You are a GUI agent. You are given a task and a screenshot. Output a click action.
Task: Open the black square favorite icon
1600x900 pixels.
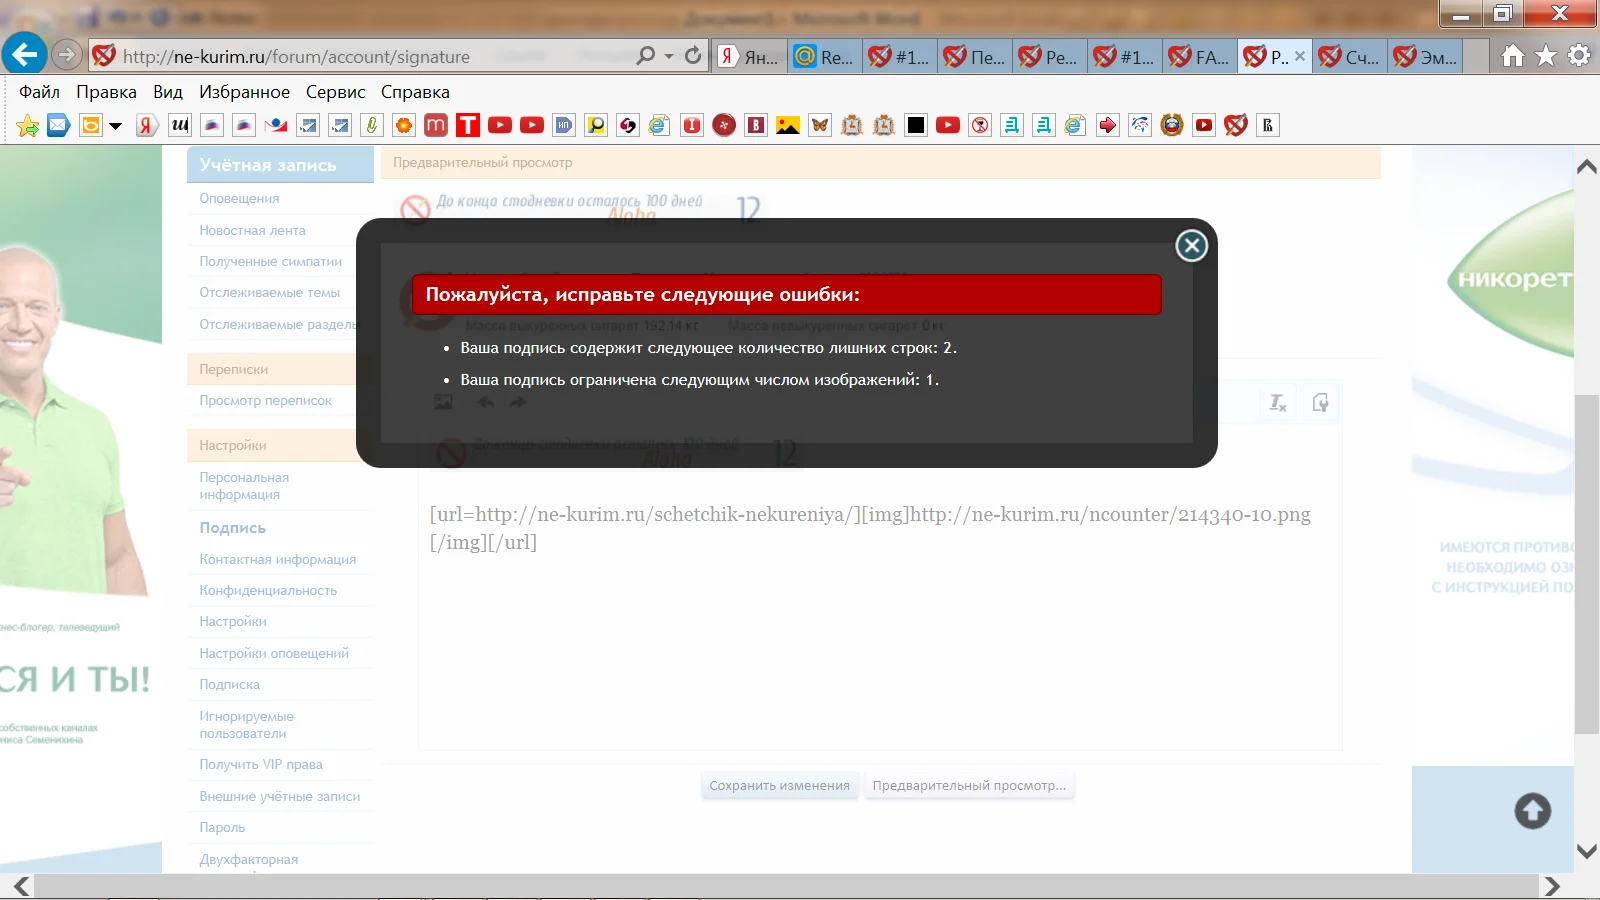tap(916, 125)
